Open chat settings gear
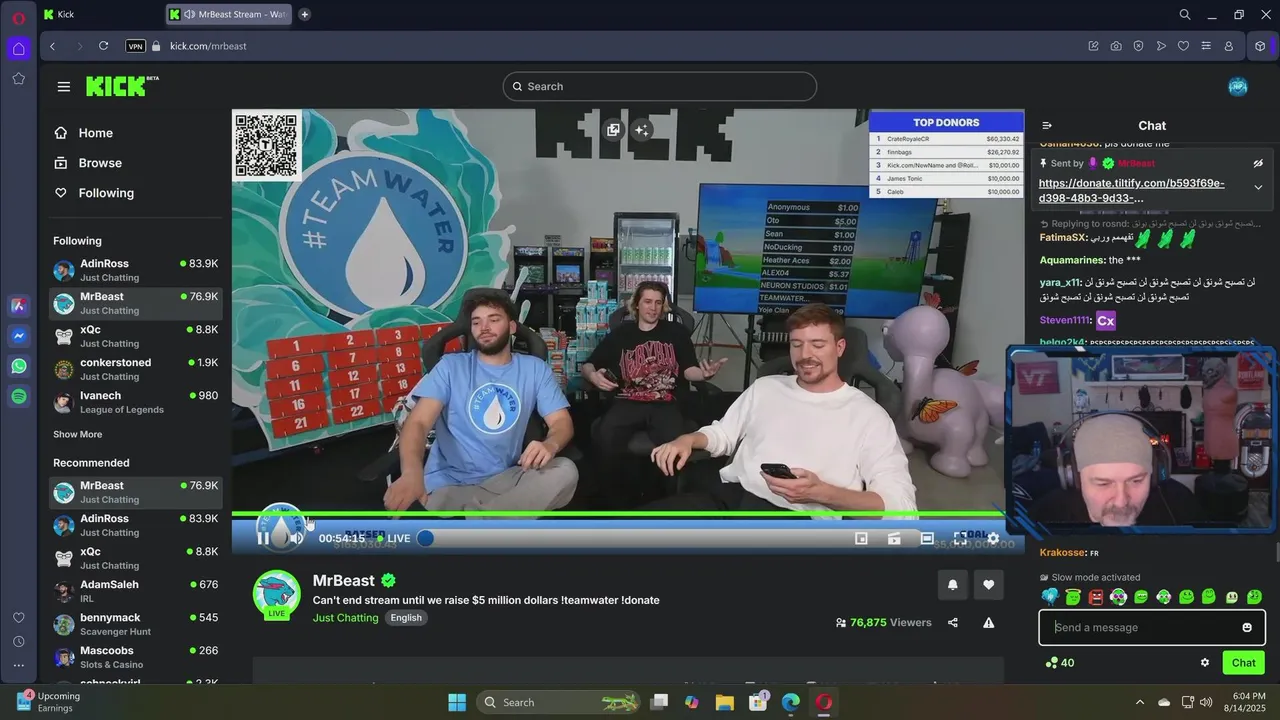1280x720 pixels. tap(1205, 662)
